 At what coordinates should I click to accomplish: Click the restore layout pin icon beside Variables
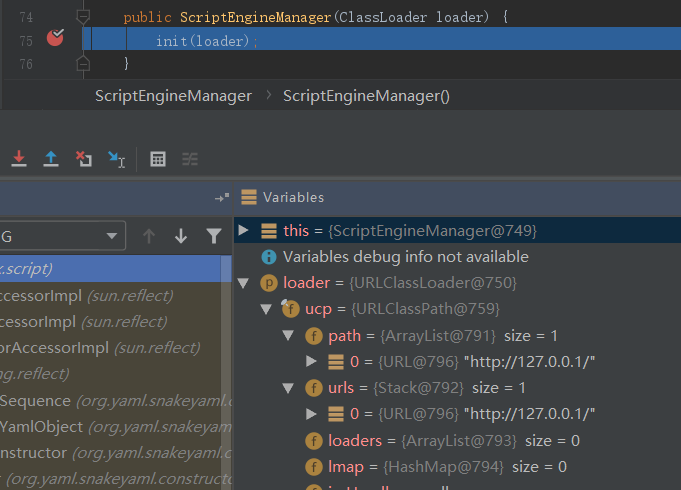221,198
